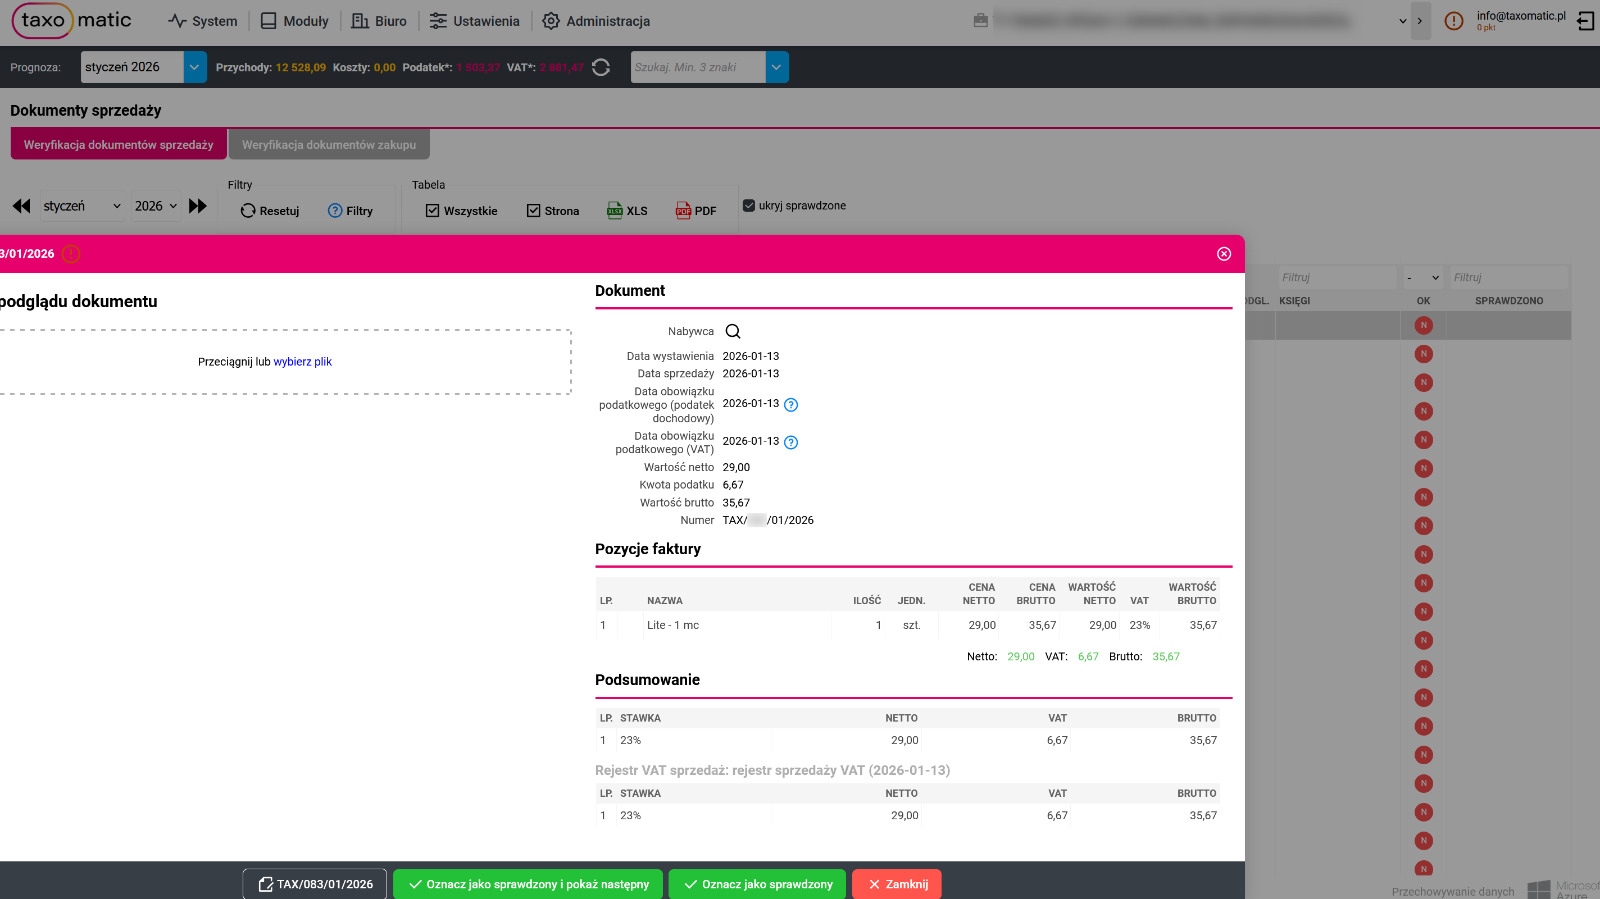Open the forecast month dropdown 'styczeń 2026'
1600x899 pixels.
pyautogui.click(x=195, y=67)
